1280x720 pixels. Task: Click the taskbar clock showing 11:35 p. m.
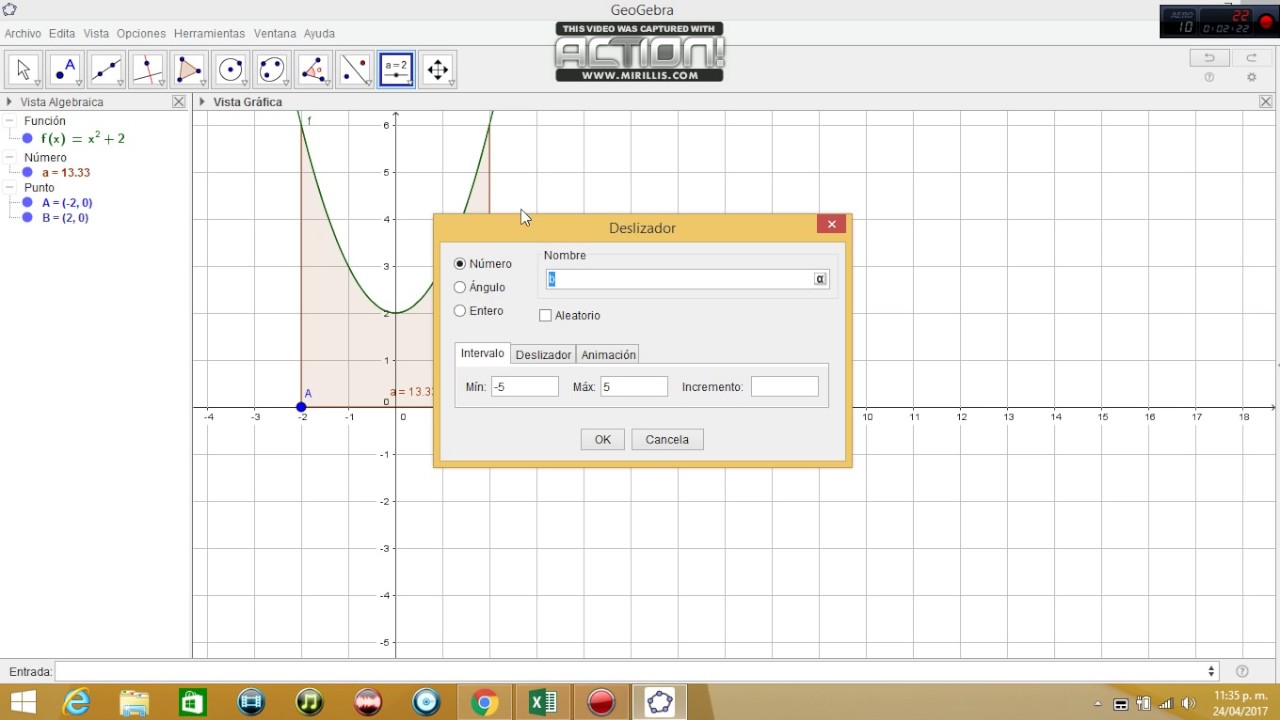point(1240,703)
